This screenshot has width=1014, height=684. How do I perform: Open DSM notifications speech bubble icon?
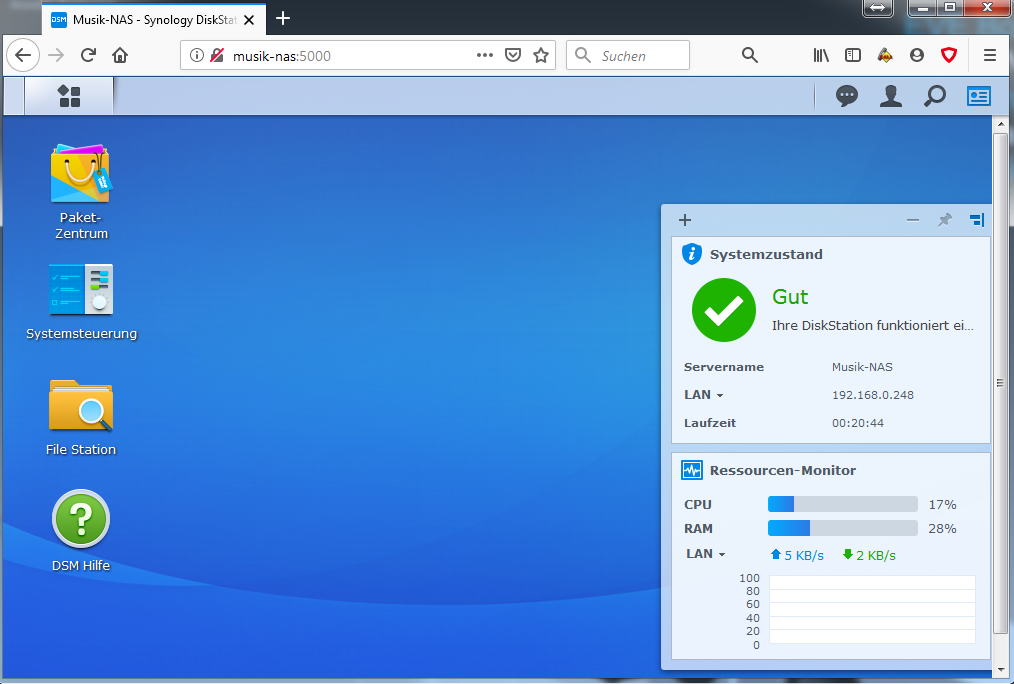tap(847, 96)
